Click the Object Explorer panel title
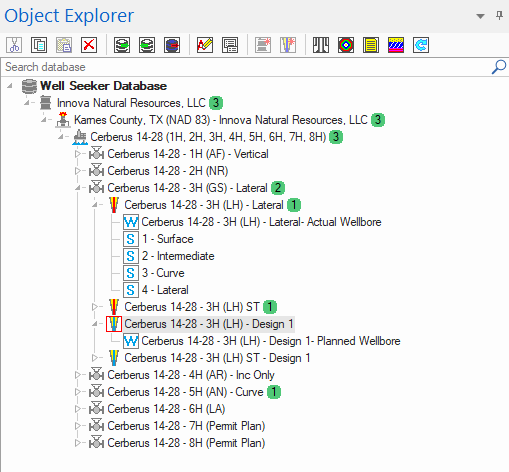Image resolution: width=509 pixels, height=472 pixels. pos(69,16)
